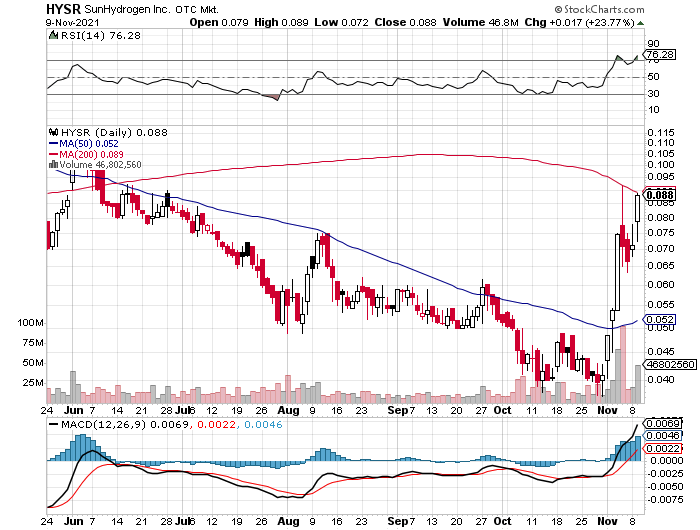Click the blue 0.0046 MACD legend value
The image size is (700, 530).
coord(263,425)
